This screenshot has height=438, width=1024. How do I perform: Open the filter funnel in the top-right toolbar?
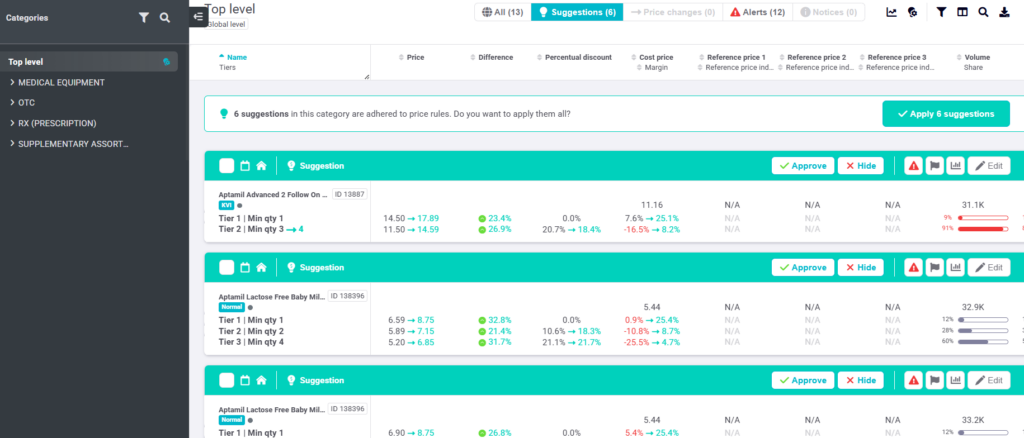pyautogui.click(x=941, y=12)
